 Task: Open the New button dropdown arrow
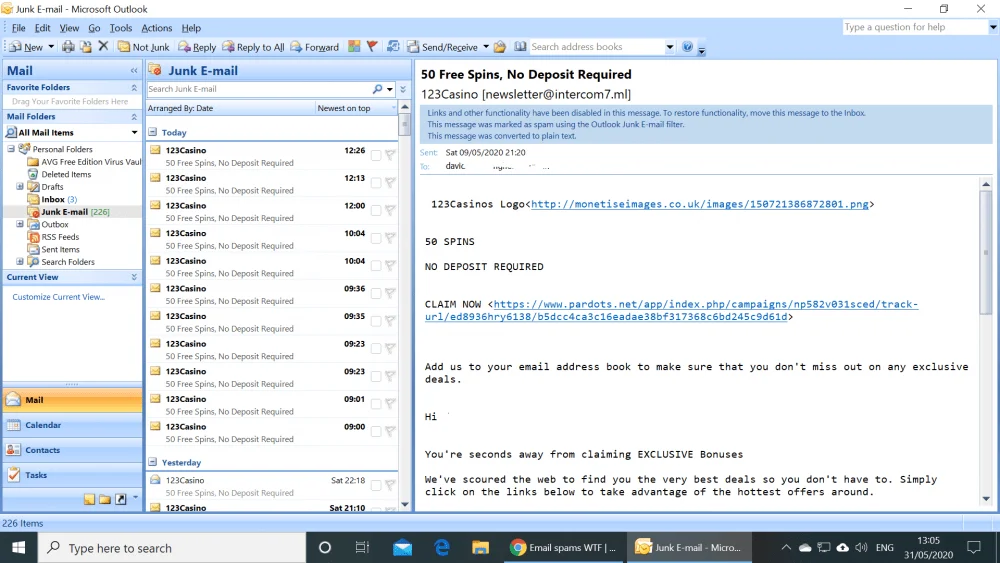click(51, 47)
